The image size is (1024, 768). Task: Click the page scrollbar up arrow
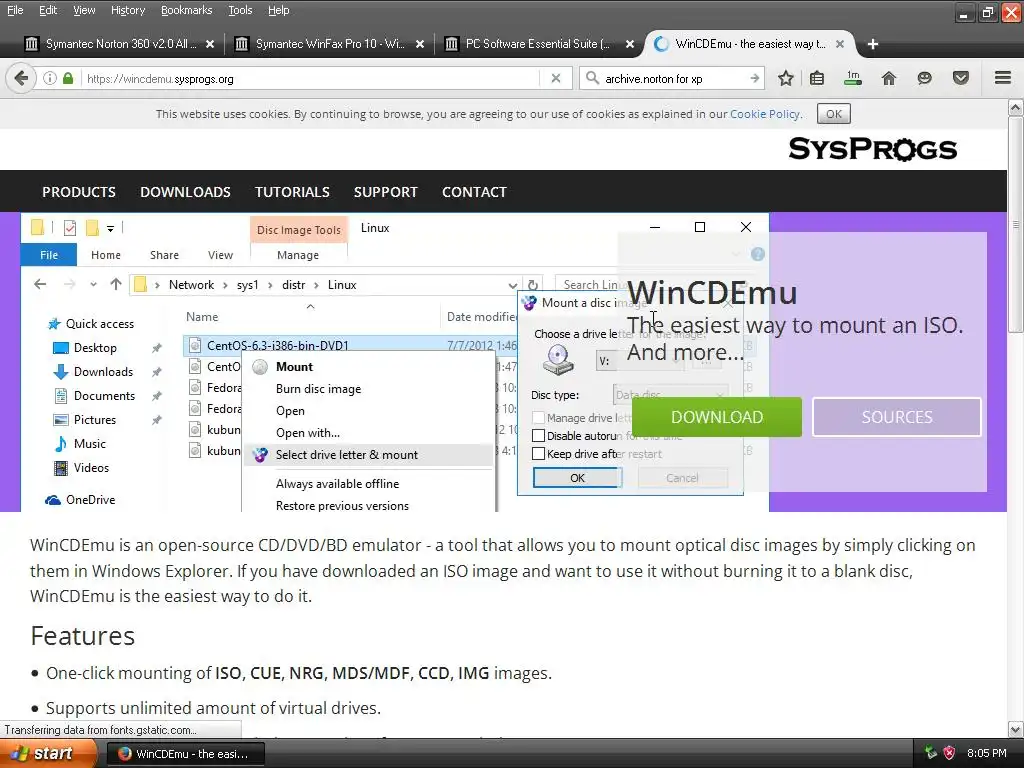(x=1016, y=106)
